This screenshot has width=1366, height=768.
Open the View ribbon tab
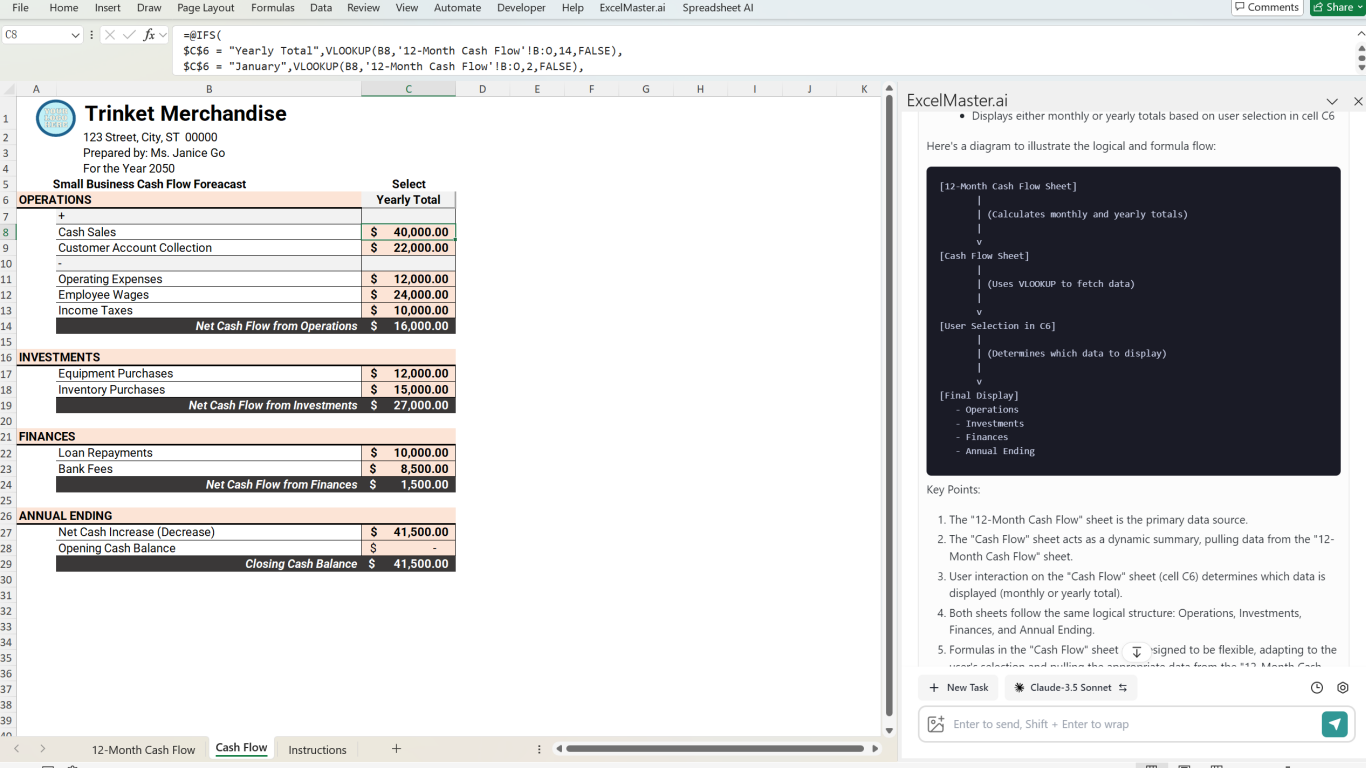click(x=407, y=7)
